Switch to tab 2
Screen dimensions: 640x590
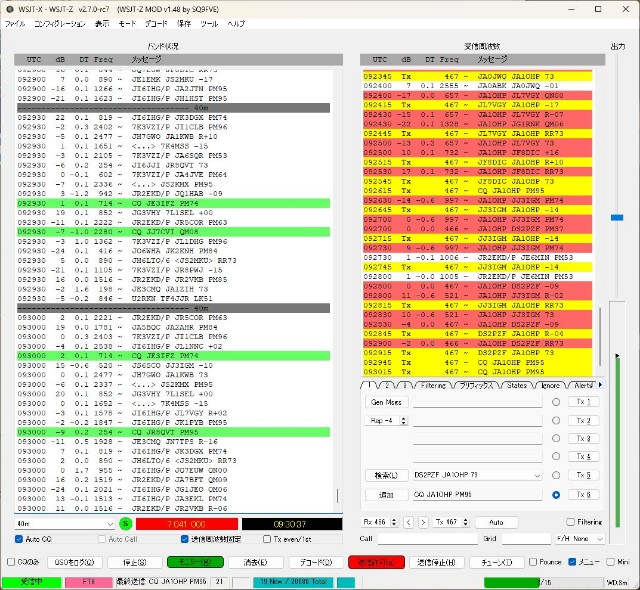[x=387, y=385]
